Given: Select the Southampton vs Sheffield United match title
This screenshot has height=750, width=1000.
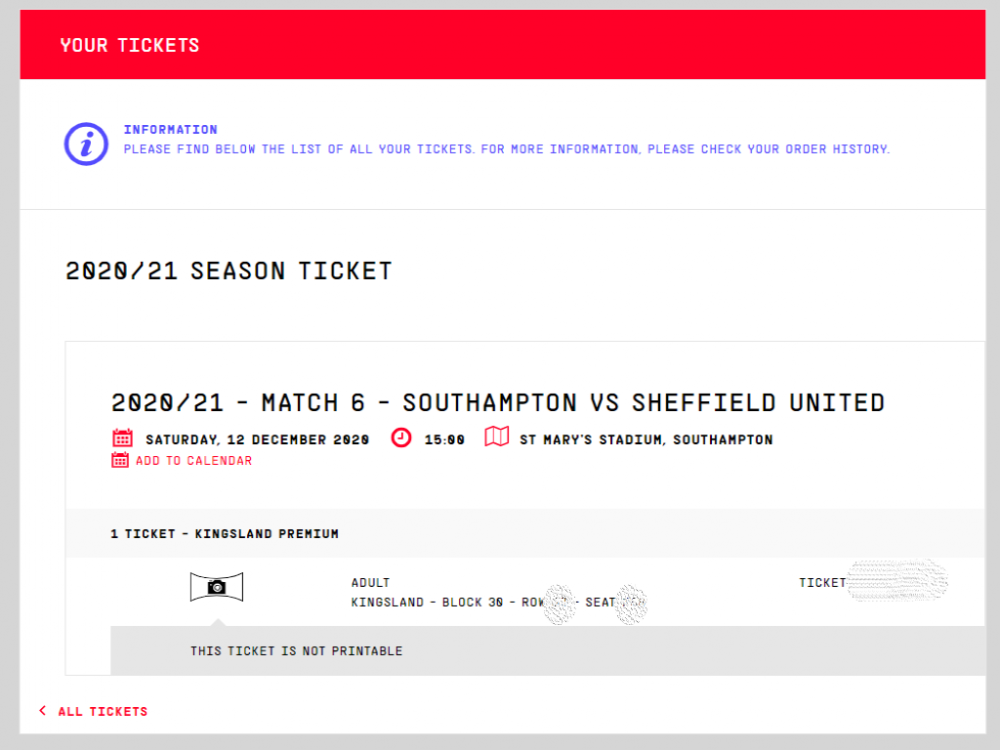Looking at the screenshot, I should point(498,403).
